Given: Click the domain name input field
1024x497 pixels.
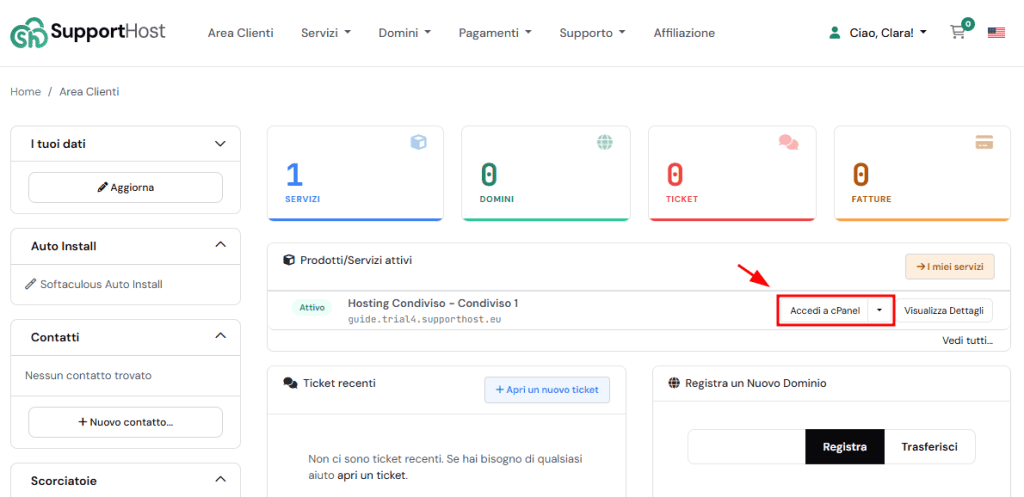Looking at the screenshot, I should click(x=746, y=447).
